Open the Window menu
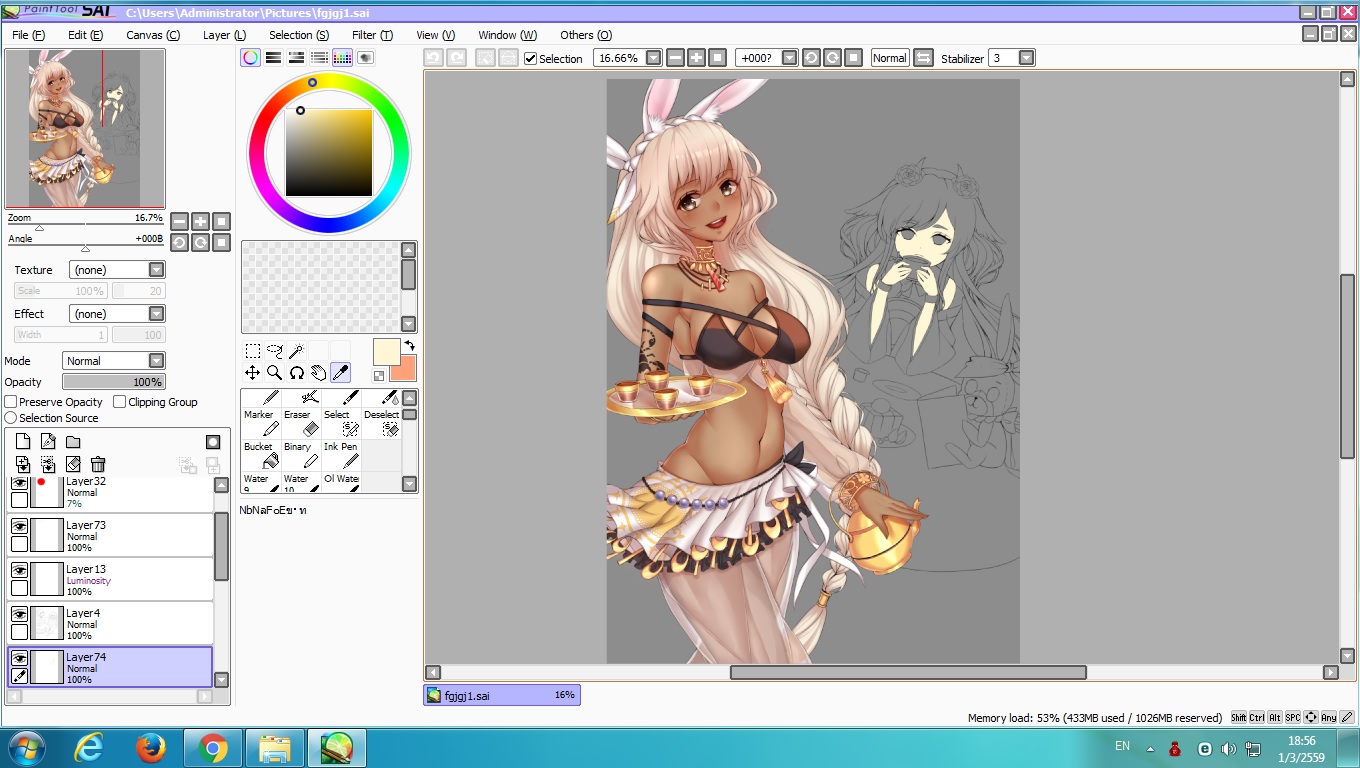 pos(507,35)
